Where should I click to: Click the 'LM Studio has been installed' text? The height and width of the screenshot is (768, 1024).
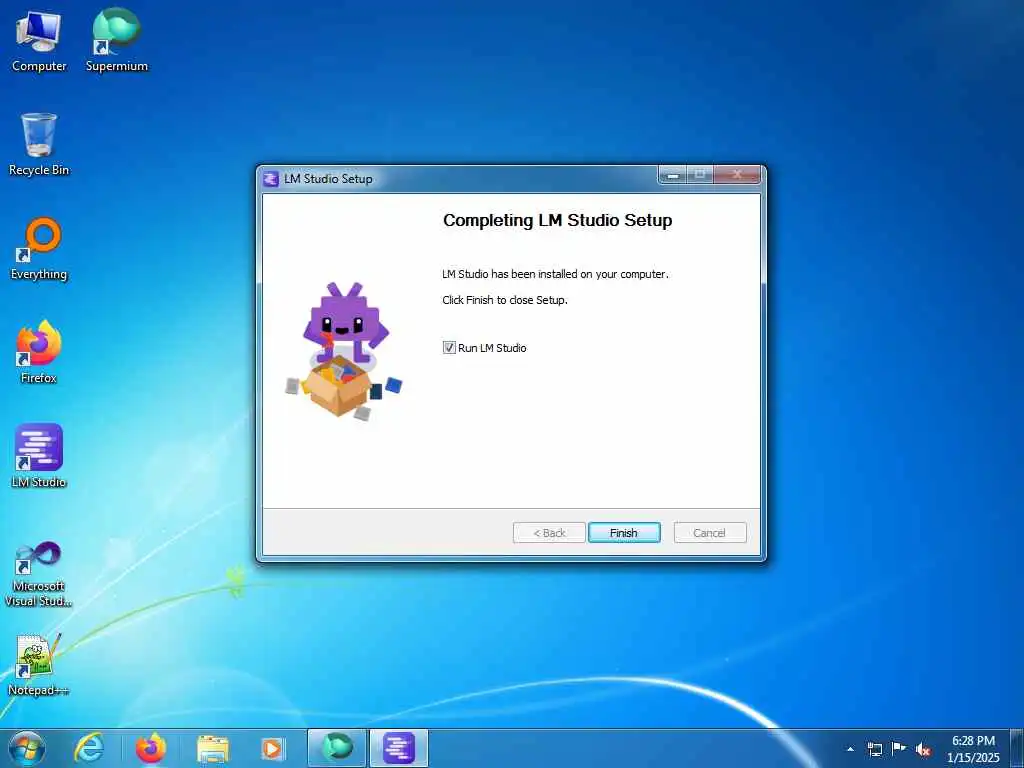(555, 274)
